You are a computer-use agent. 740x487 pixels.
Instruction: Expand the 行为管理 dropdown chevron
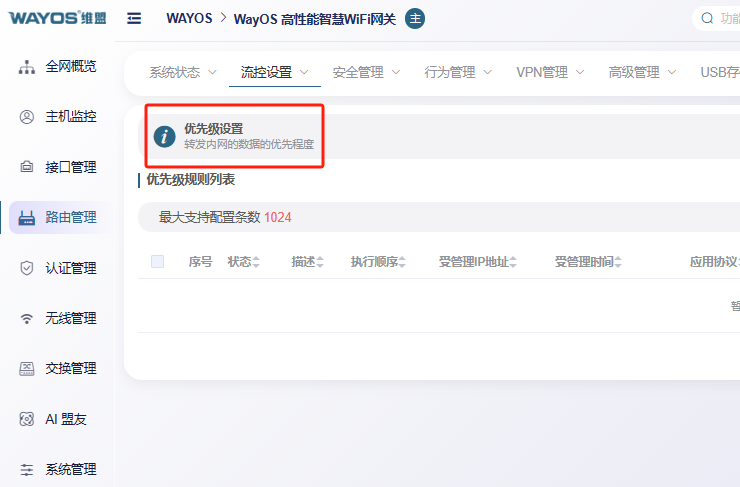click(488, 72)
